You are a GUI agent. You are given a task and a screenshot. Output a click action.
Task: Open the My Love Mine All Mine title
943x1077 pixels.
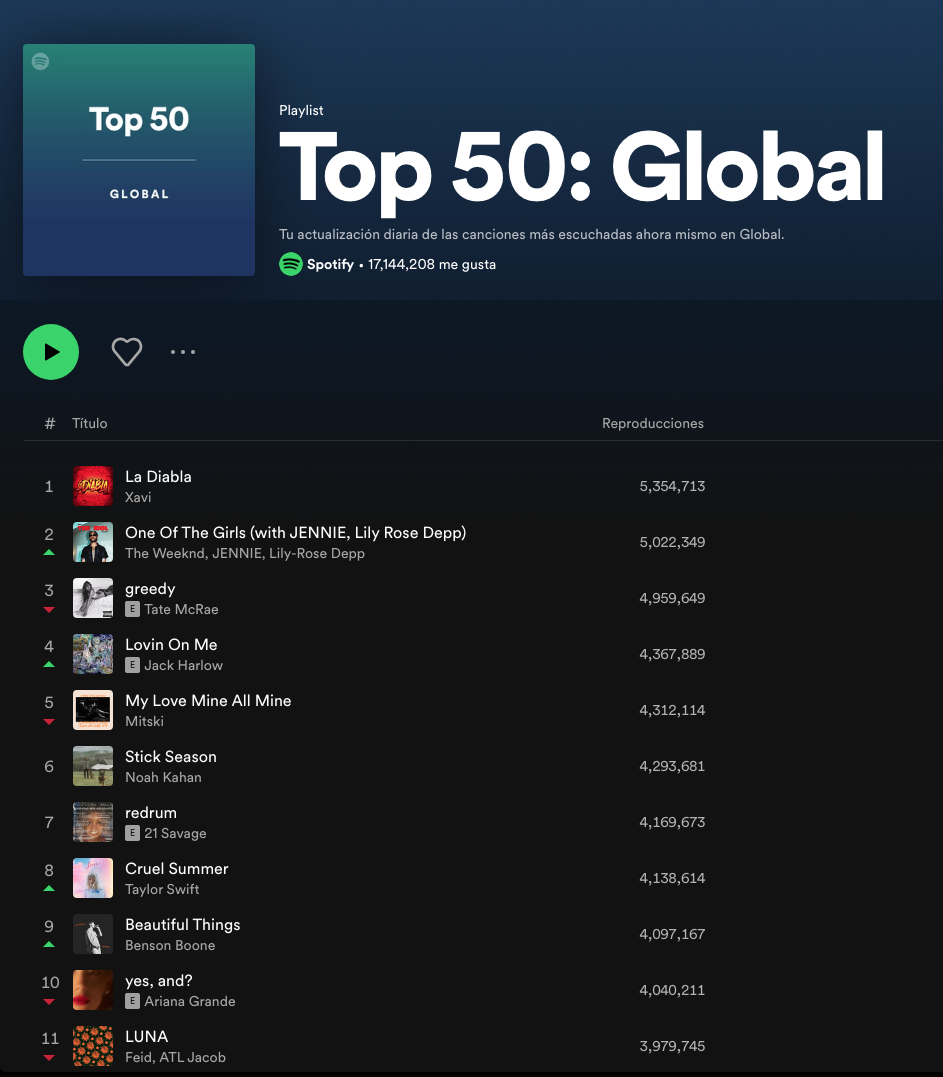tap(208, 701)
